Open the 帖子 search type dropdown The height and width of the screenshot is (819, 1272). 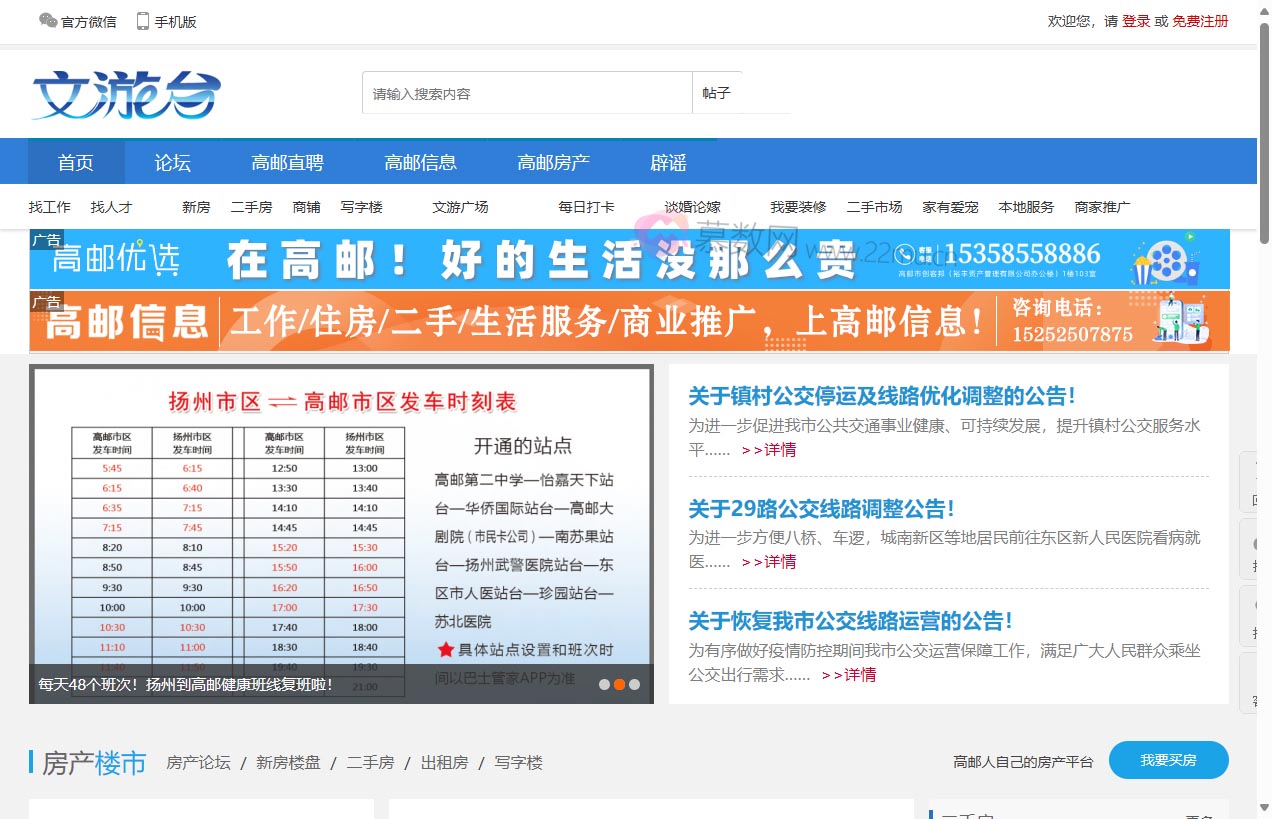[717, 93]
